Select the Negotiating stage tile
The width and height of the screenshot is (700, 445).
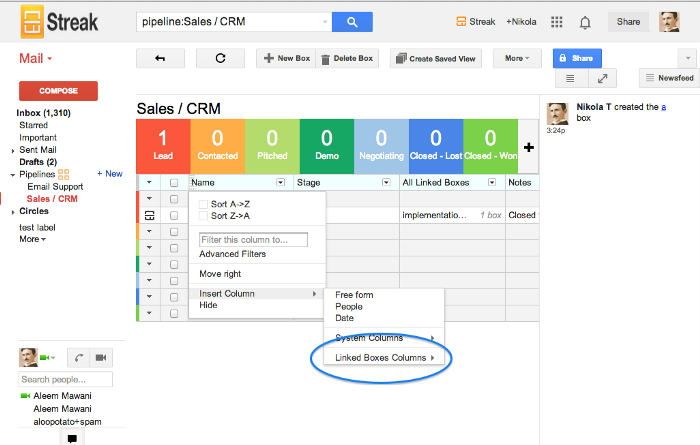click(381, 146)
